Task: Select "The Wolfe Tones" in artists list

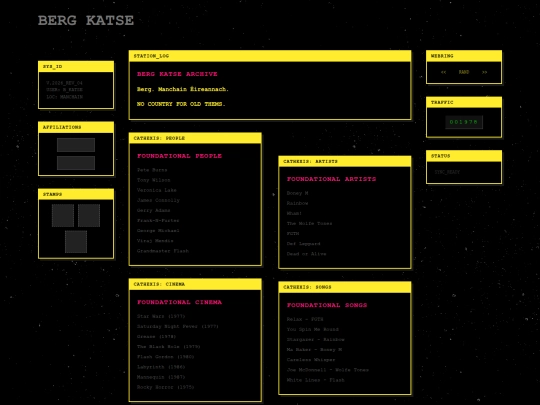Action: click(x=309, y=224)
